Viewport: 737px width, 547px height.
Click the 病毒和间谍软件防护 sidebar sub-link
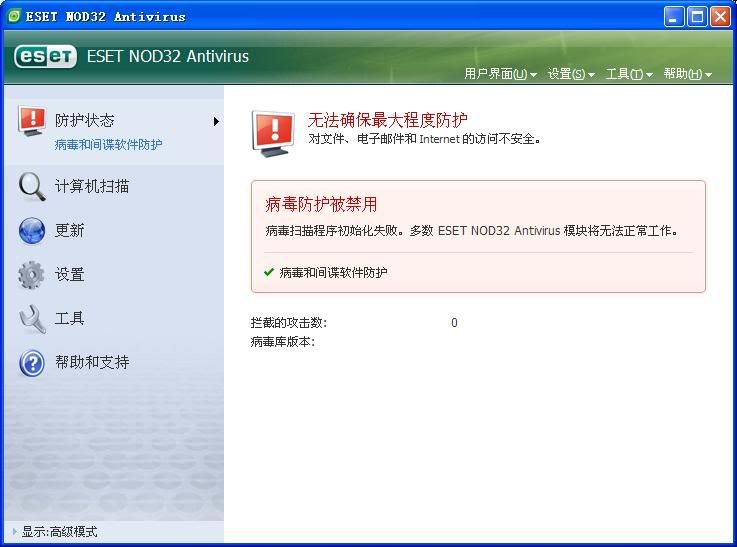pyautogui.click(x=109, y=145)
